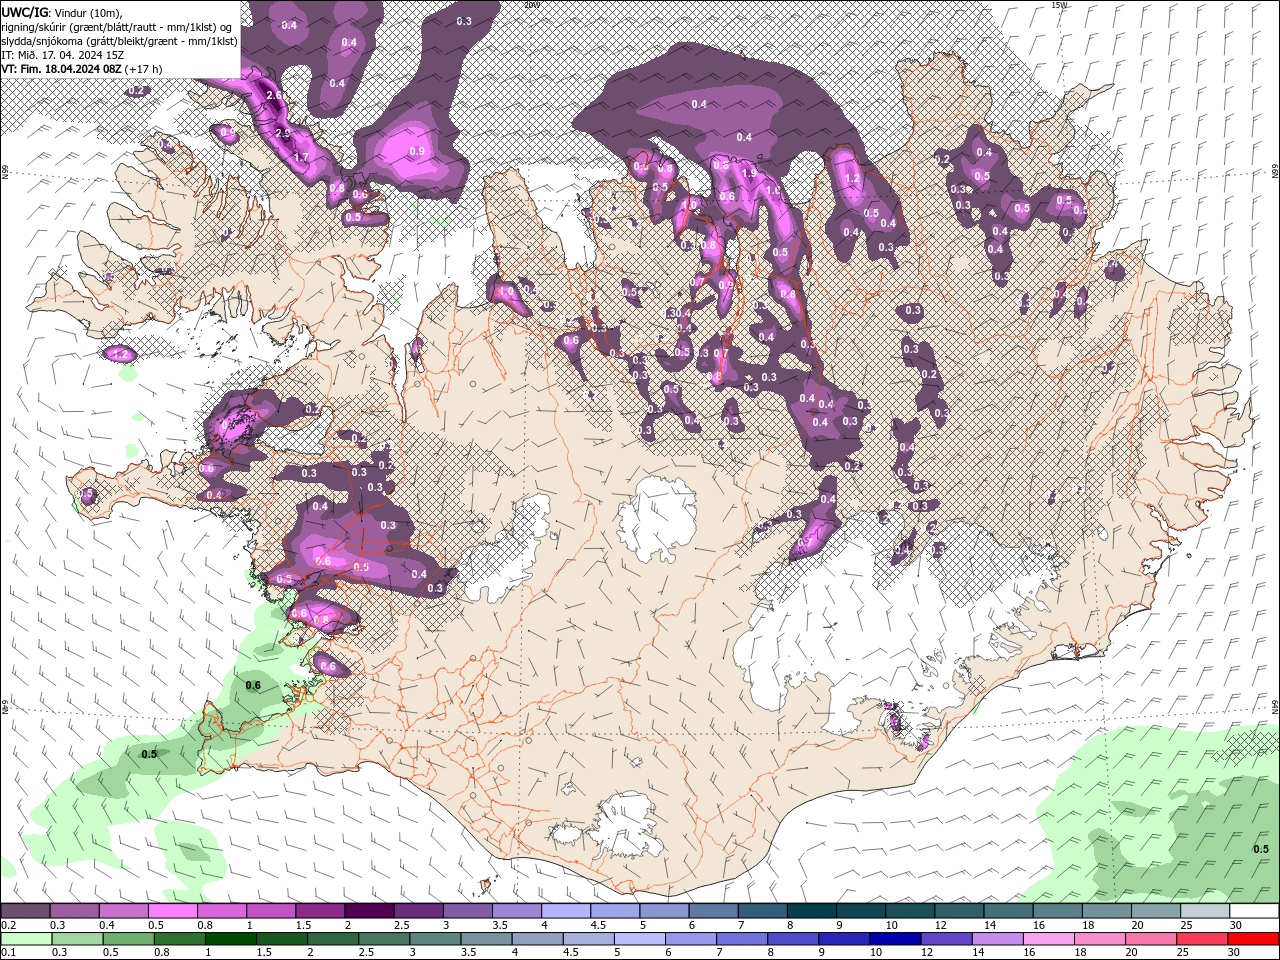Click the '1.5' label in upper legend row
Image resolution: width=1280 pixels, height=960 pixels.
point(302,925)
